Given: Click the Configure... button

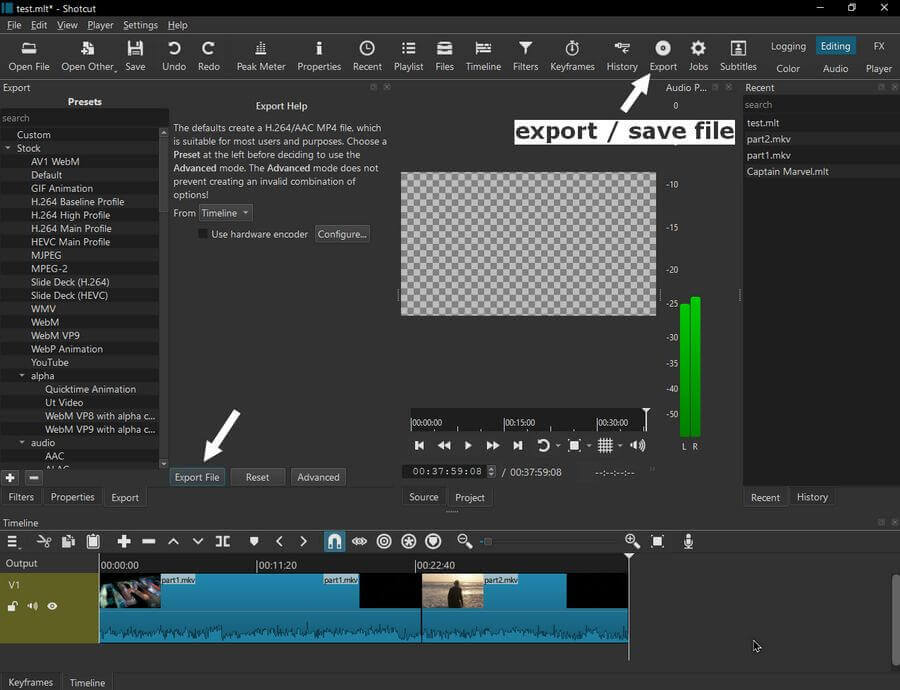Looking at the screenshot, I should point(342,234).
